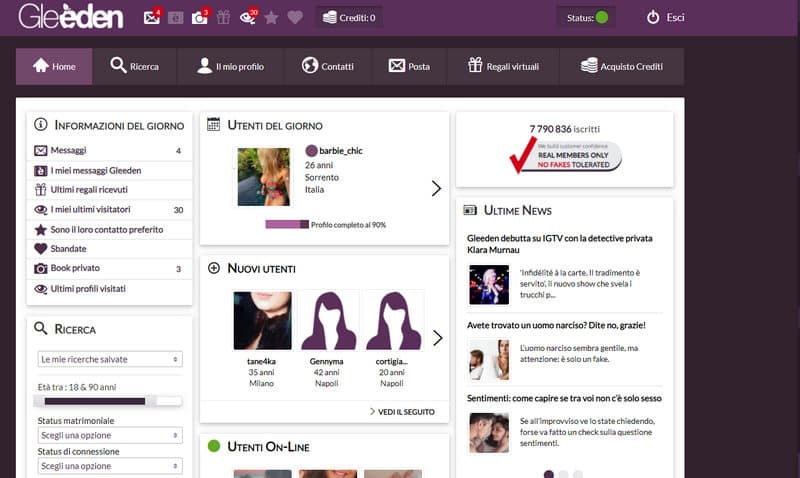Show next user of the day arrow
Viewport: 800px width, 478px height.
point(436,188)
